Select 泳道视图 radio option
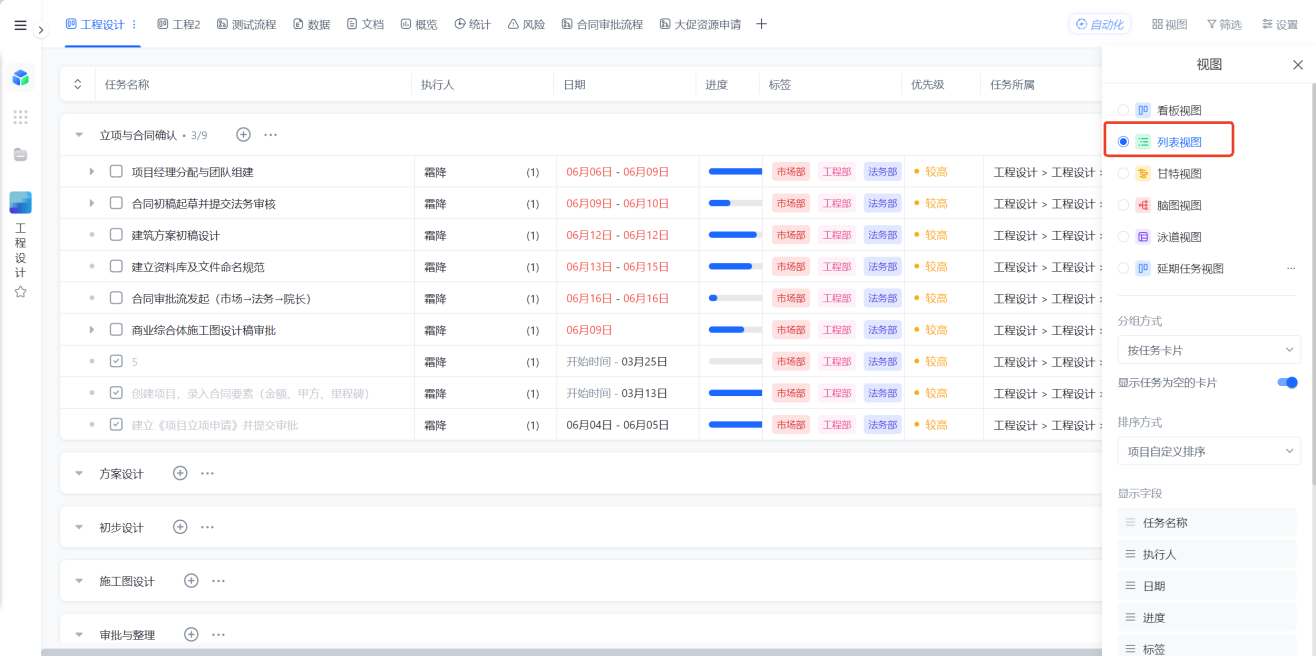This screenshot has width=1316, height=656. point(1124,237)
